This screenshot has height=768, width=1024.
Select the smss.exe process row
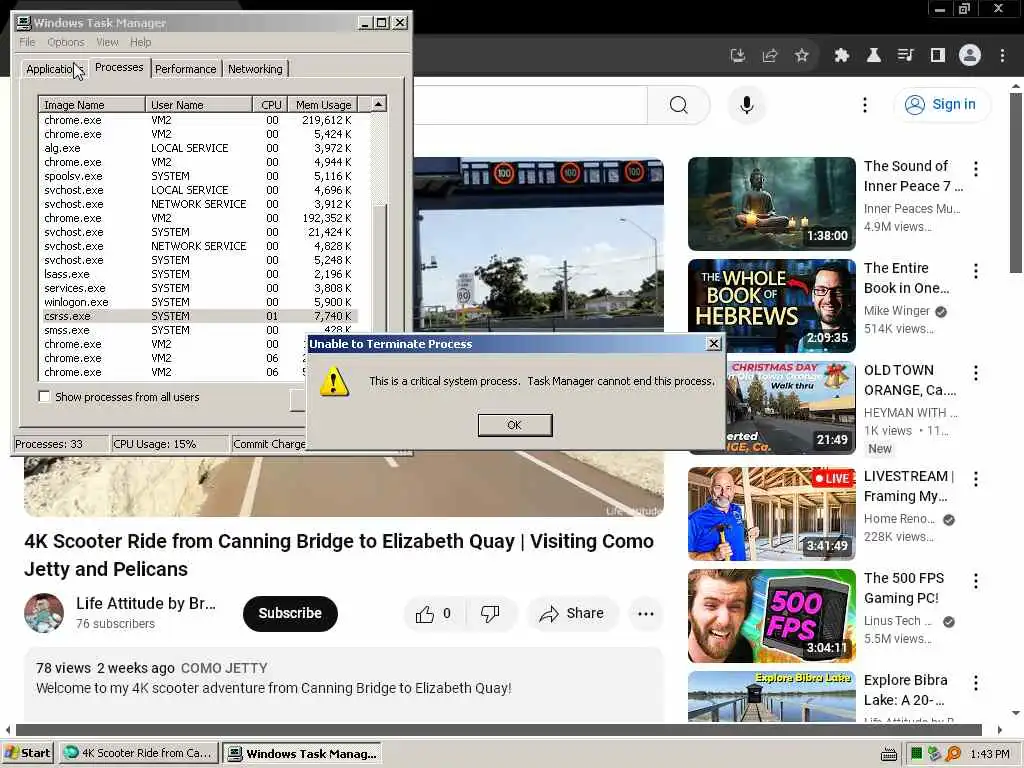pyautogui.click(x=199, y=330)
